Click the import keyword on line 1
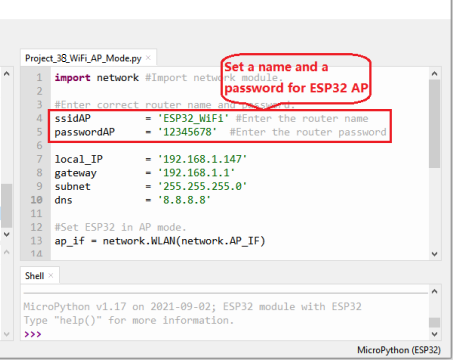Viewport: 454px width, 360px height. [x=72, y=78]
